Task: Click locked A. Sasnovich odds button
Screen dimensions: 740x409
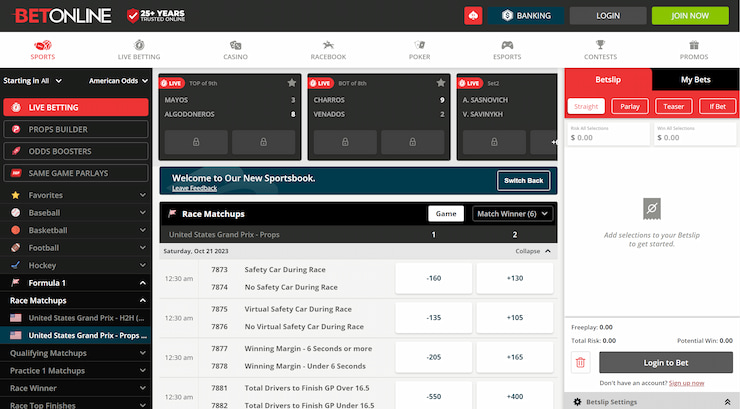Action: pos(494,142)
